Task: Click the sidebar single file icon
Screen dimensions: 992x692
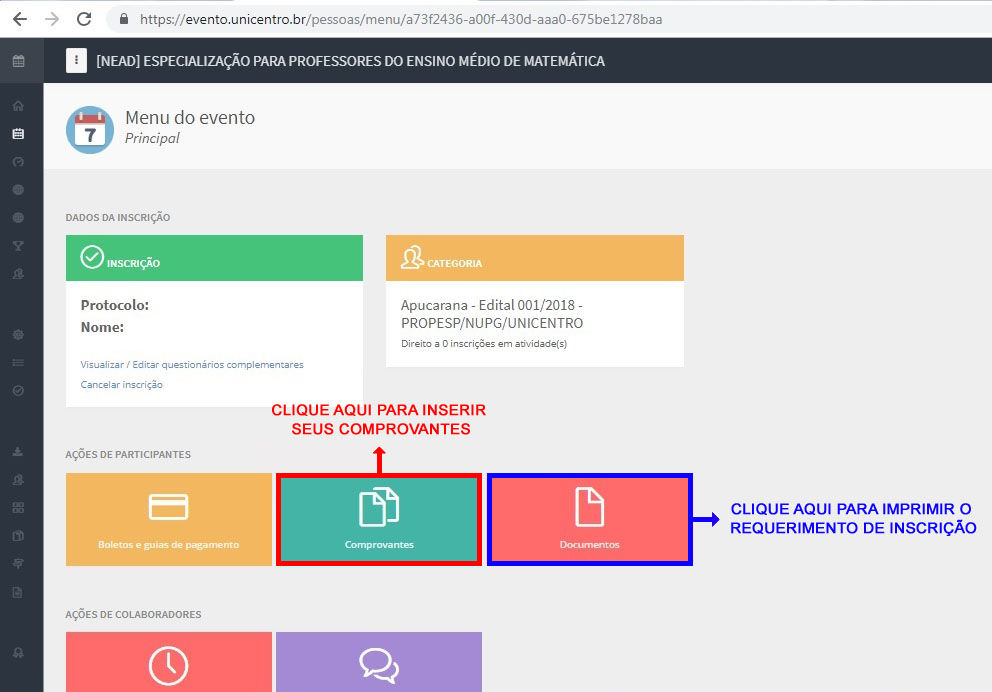Action: point(18,592)
